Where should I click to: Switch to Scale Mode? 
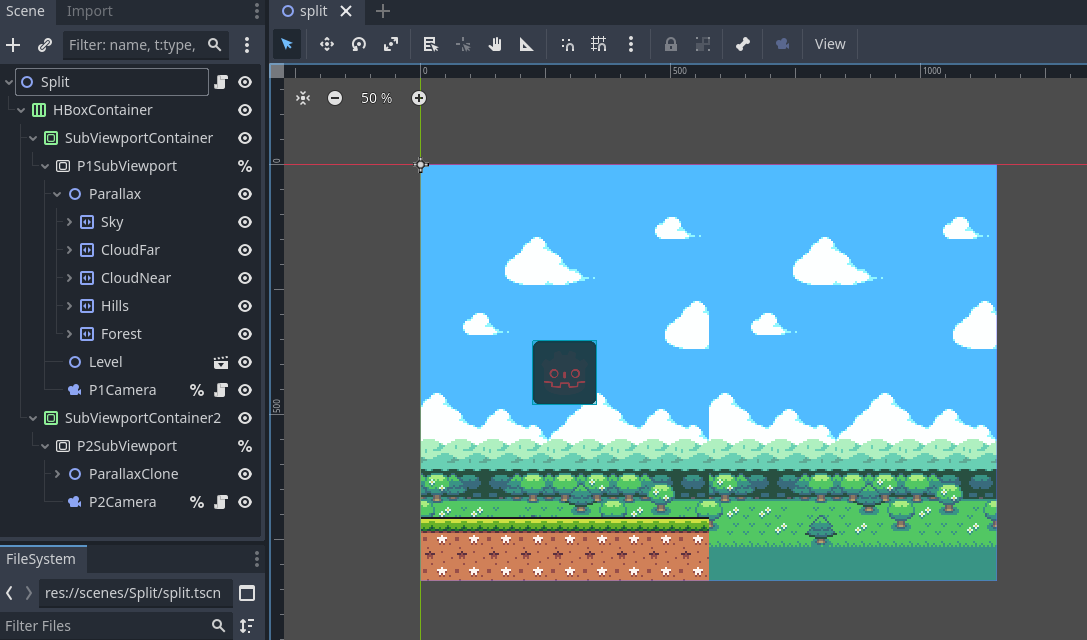pyautogui.click(x=391, y=44)
